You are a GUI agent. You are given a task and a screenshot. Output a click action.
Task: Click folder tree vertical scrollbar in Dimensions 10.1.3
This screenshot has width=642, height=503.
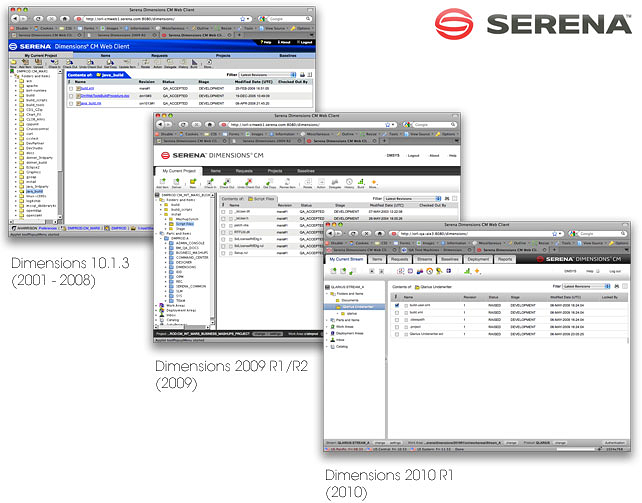(60, 143)
